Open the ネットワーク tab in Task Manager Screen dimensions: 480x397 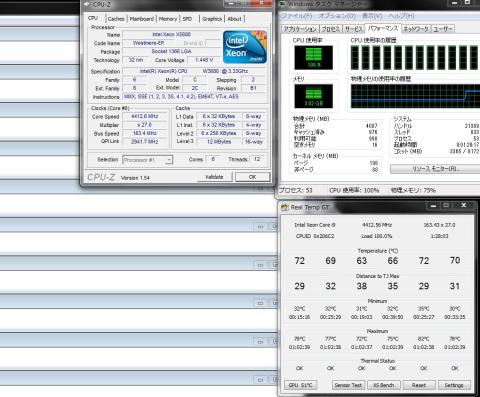pyautogui.click(x=416, y=29)
